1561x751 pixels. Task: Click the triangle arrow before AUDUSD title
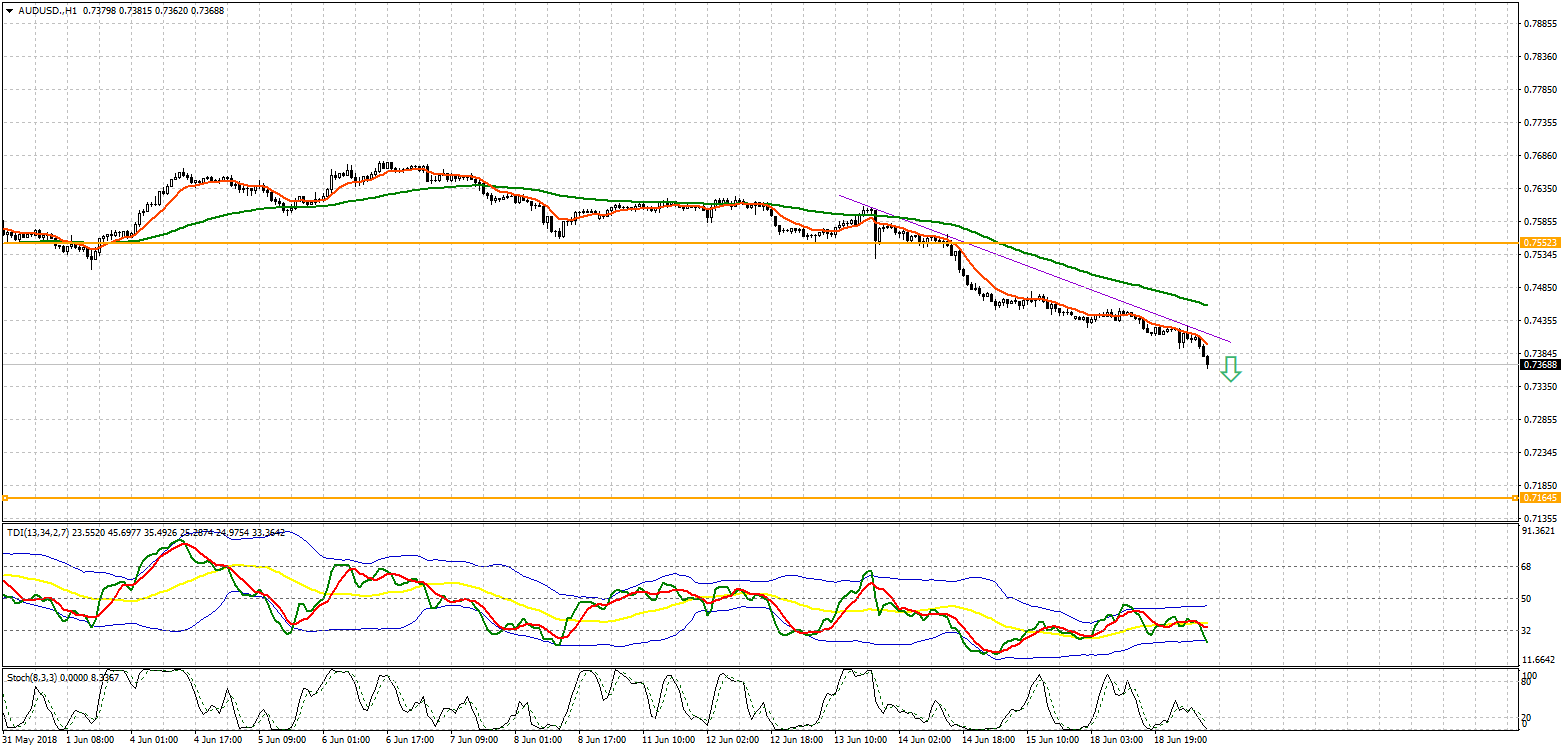pos(9,10)
